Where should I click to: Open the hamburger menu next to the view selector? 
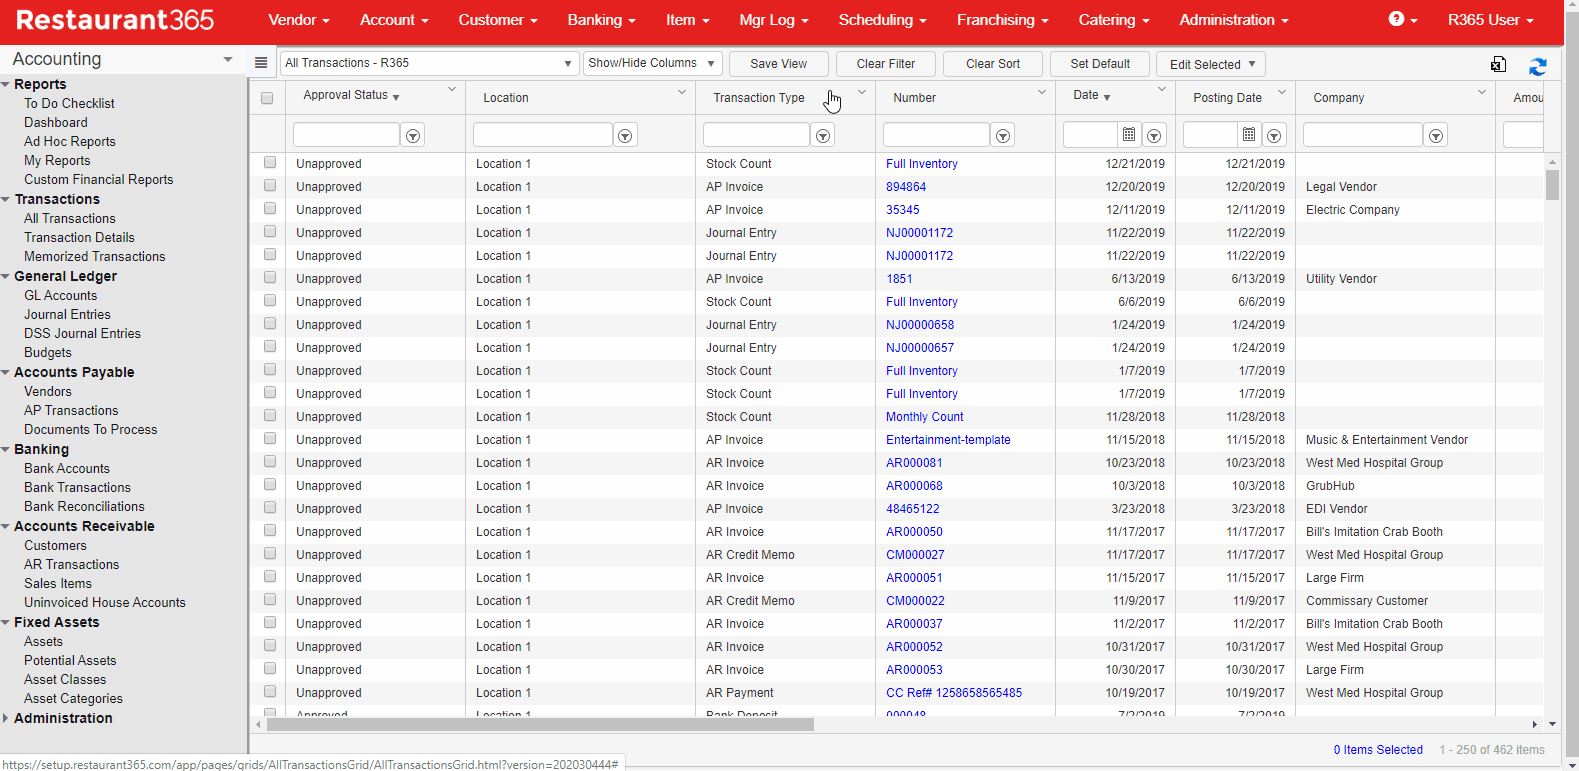tap(261, 63)
